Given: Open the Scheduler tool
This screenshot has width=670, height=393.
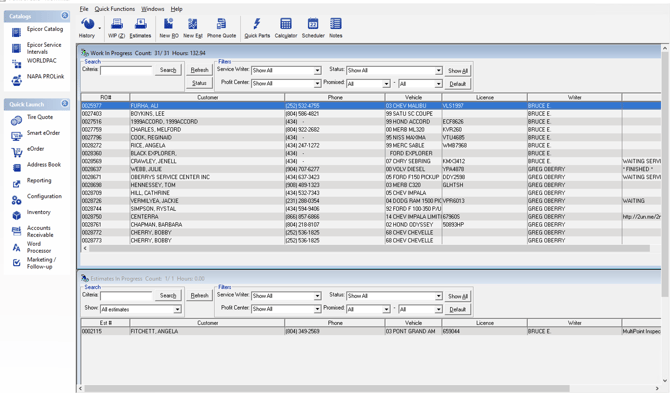Looking at the screenshot, I should [x=313, y=28].
